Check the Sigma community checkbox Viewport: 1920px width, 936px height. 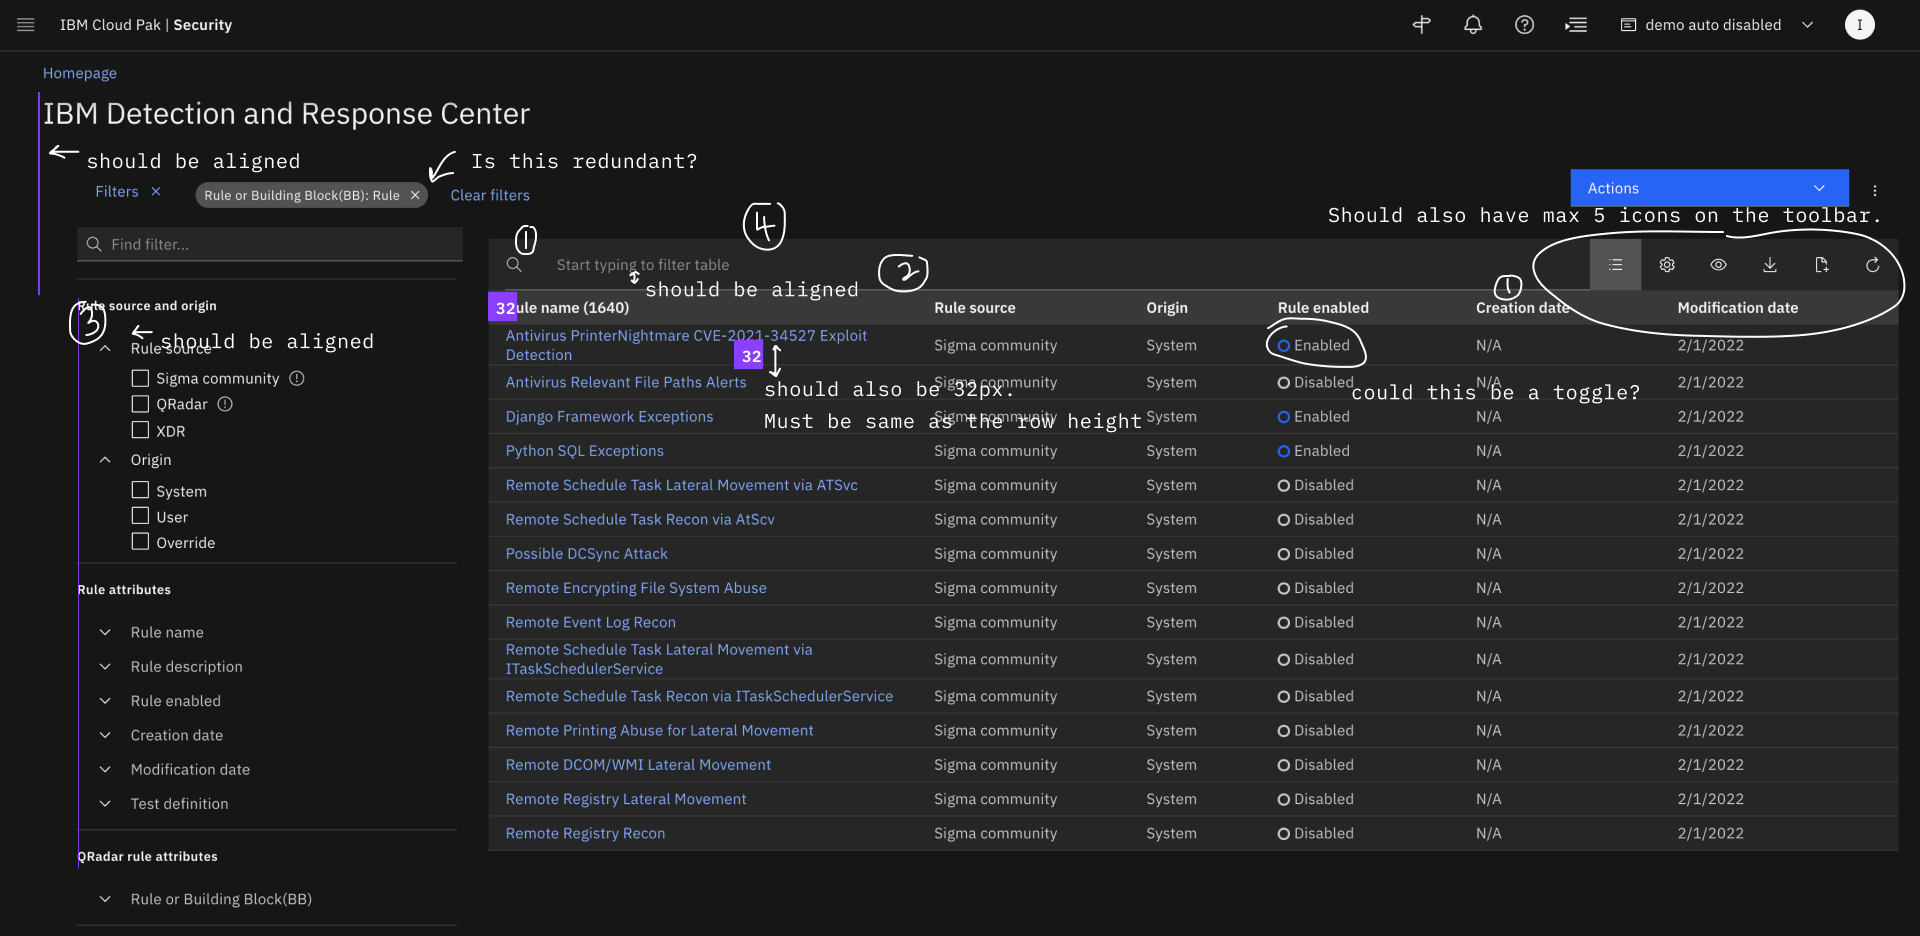pyautogui.click(x=140, y=378)
